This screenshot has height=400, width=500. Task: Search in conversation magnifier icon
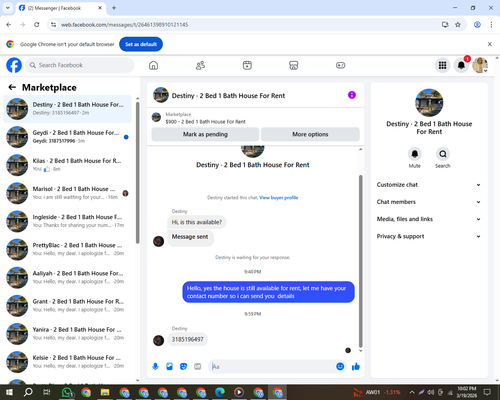coord(443,154)
